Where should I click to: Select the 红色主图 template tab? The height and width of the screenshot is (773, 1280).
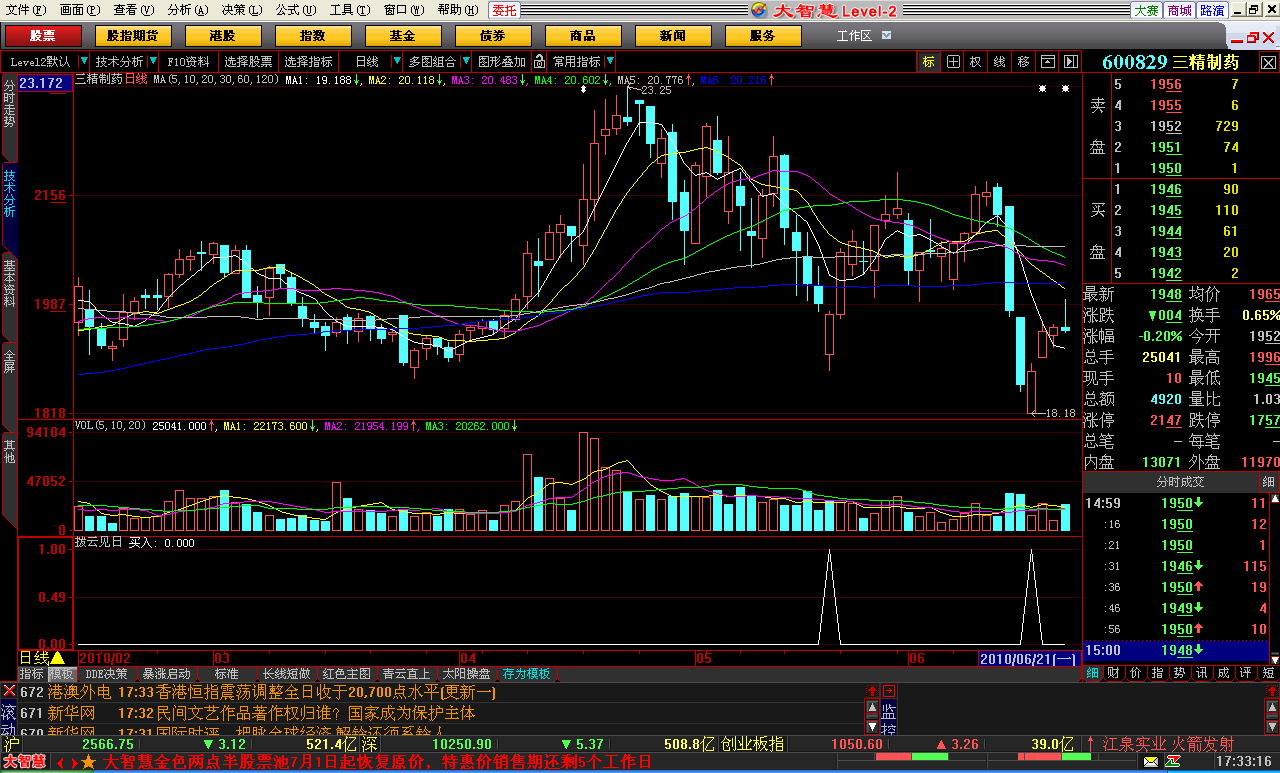tap(346, 674)
